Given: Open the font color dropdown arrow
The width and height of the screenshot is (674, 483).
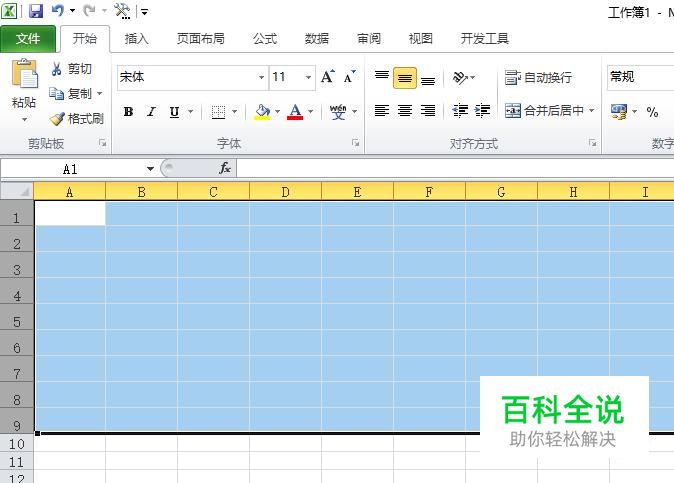Looking at the screenshot, I should [310, 112].
